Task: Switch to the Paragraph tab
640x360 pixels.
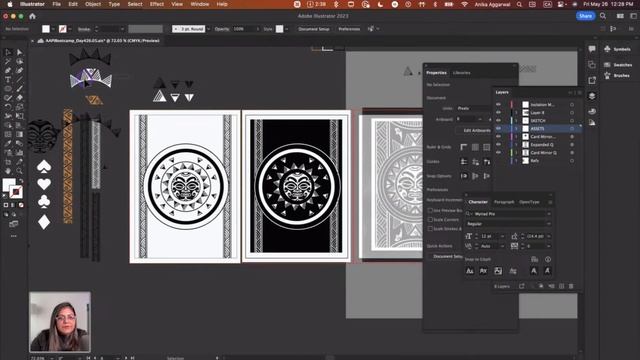Action: pyautogui.click(x=504, y=202)
